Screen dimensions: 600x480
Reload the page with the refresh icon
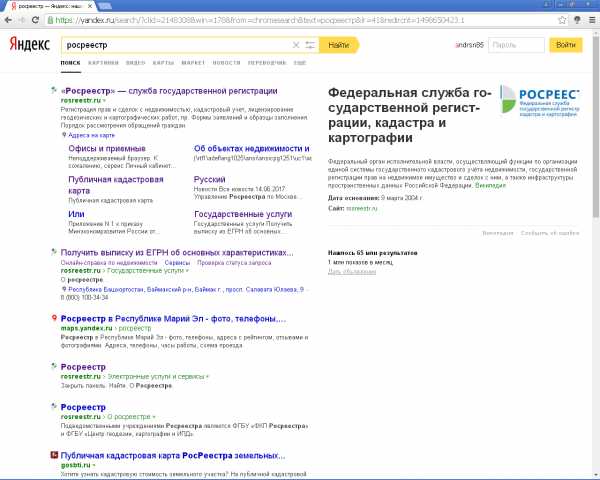(x=35, y=20)
